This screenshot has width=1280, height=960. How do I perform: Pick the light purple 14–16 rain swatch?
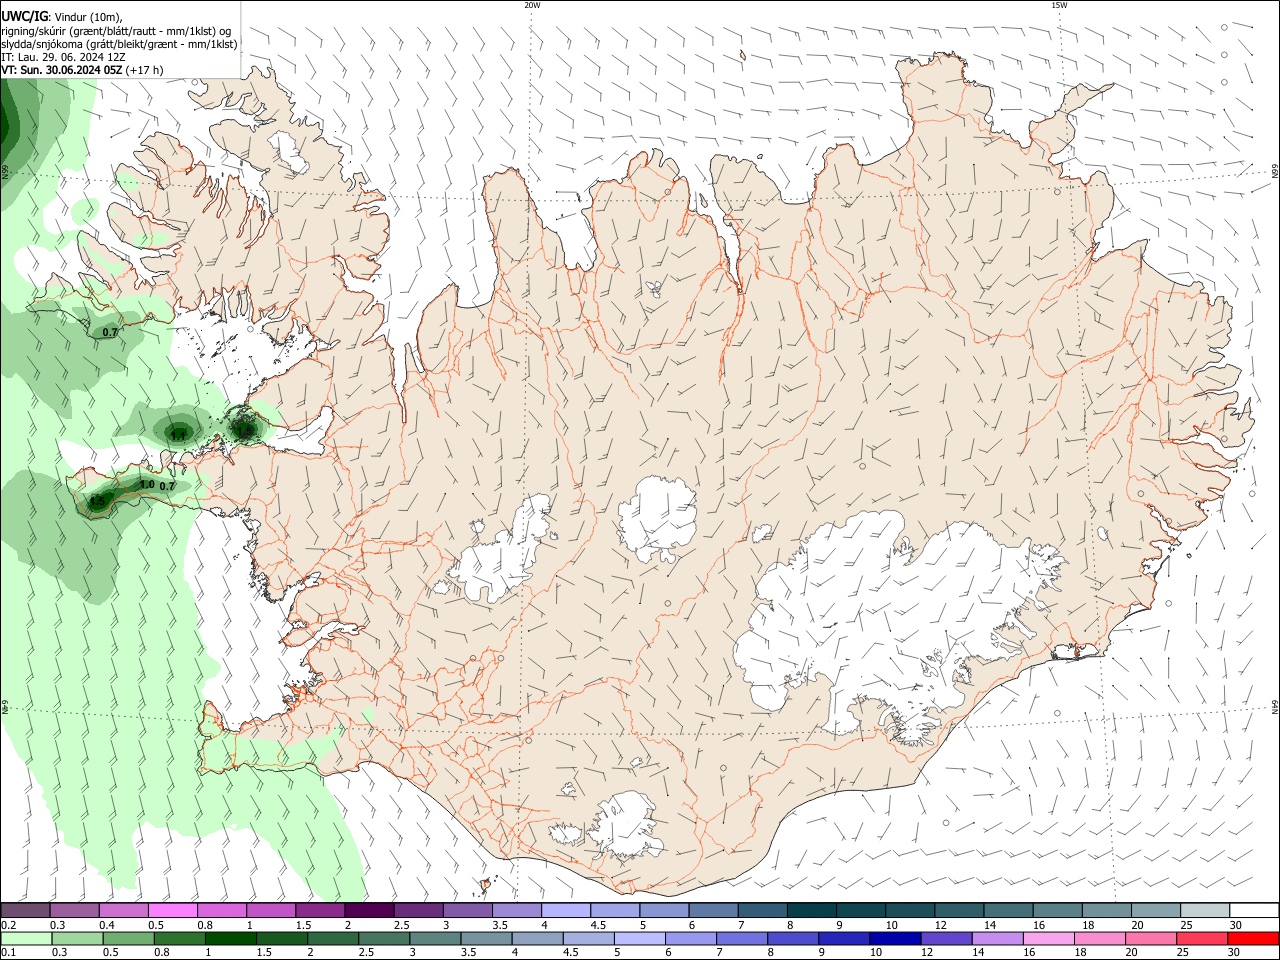[x=997, y=939]
